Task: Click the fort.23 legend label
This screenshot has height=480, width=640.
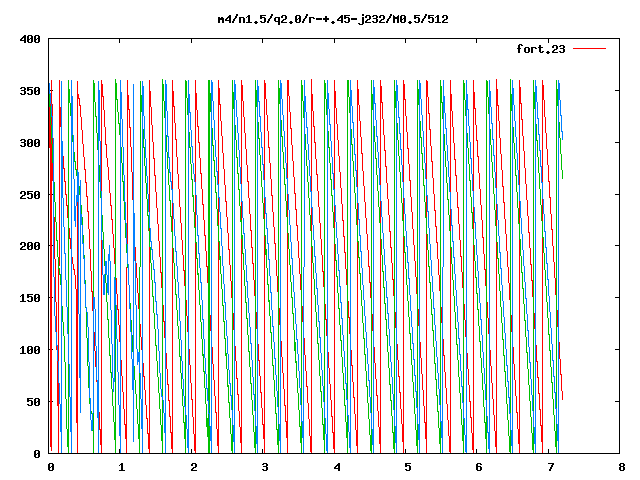Action: pos(541,49)
